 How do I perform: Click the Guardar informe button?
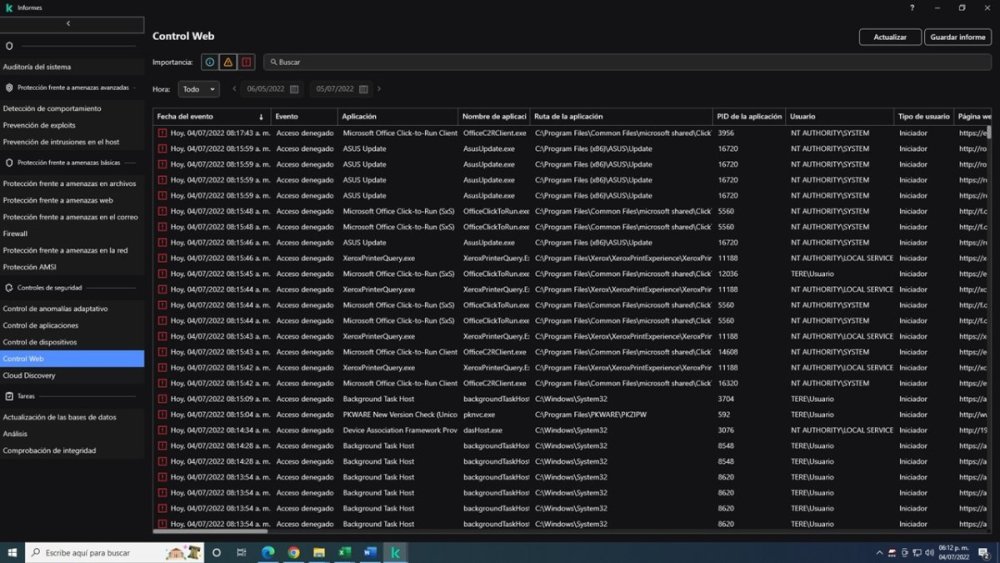click(957, 37)
